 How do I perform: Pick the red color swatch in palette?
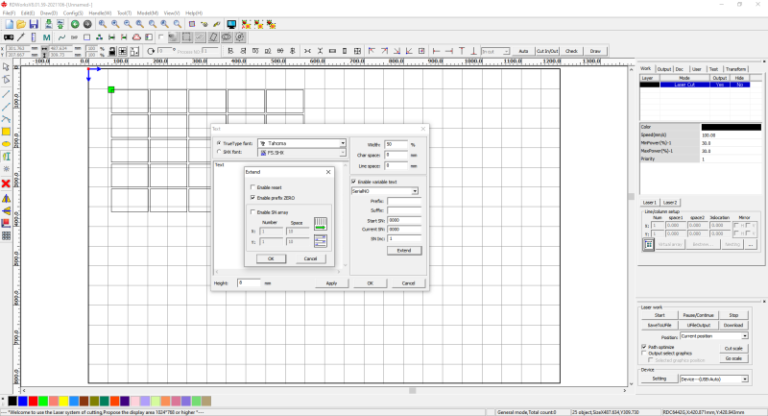click(x=33, y=401)
